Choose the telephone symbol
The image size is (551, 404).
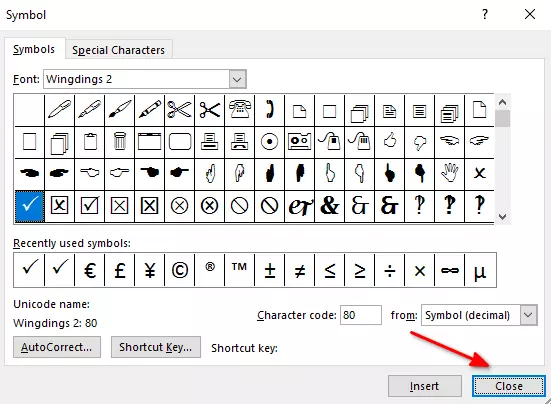tap(239, 110)
